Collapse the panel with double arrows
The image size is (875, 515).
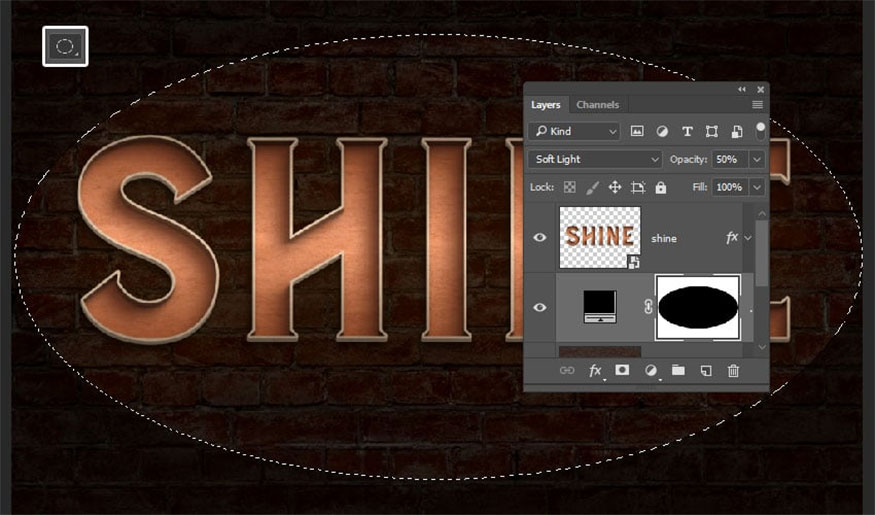[x=742, y=89]
